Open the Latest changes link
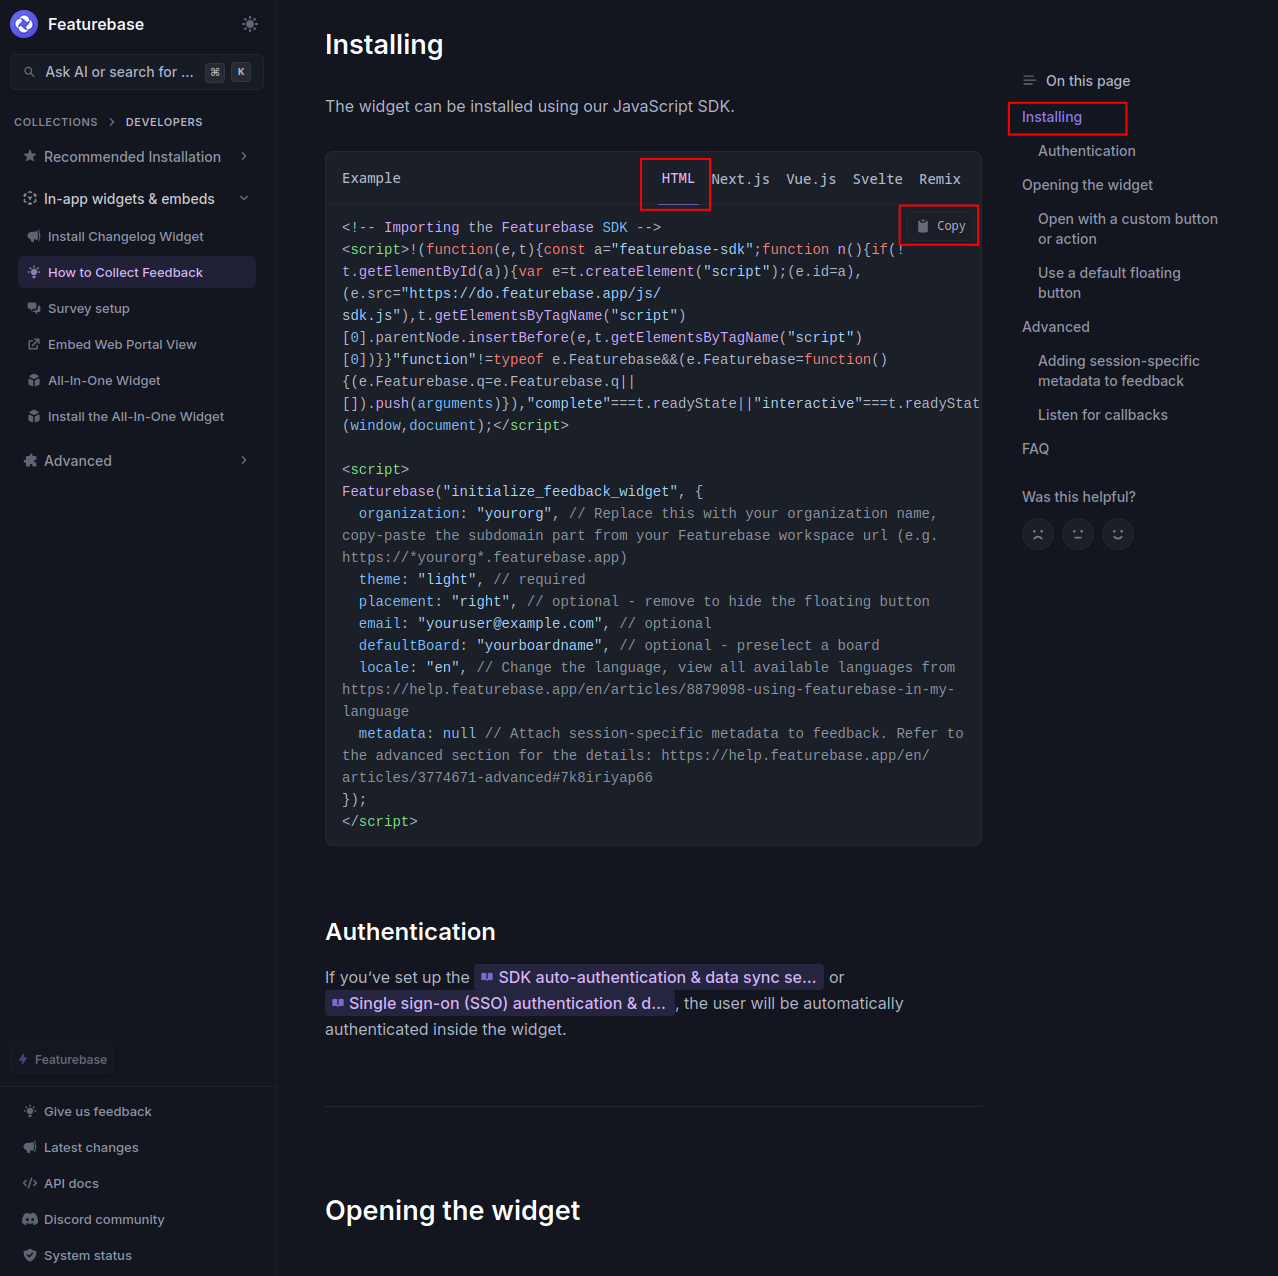This screenshot has width=1278, height=1276. 91,1148
